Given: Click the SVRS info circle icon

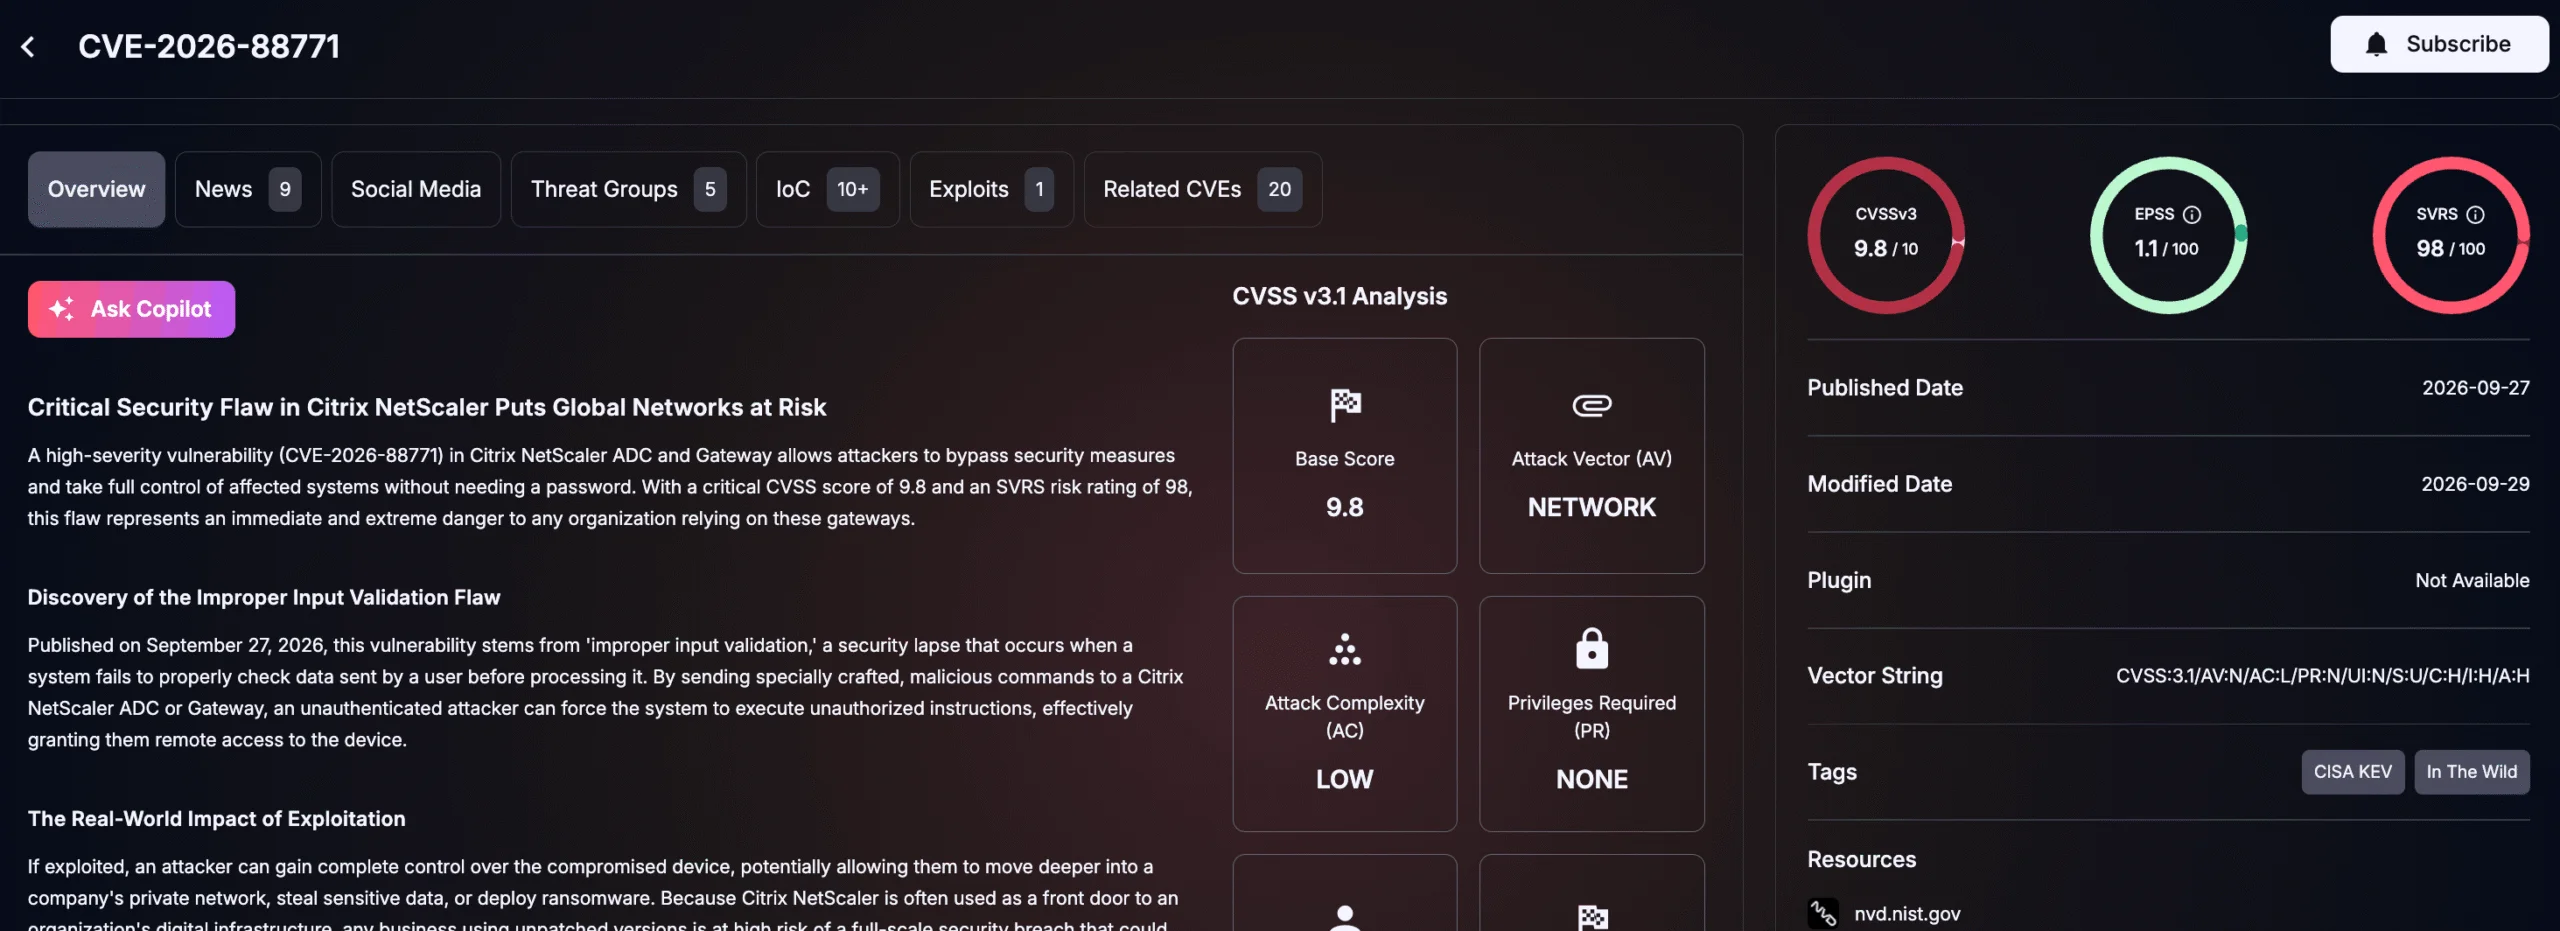Looking at the screenshot, I should pos(2475,214).
